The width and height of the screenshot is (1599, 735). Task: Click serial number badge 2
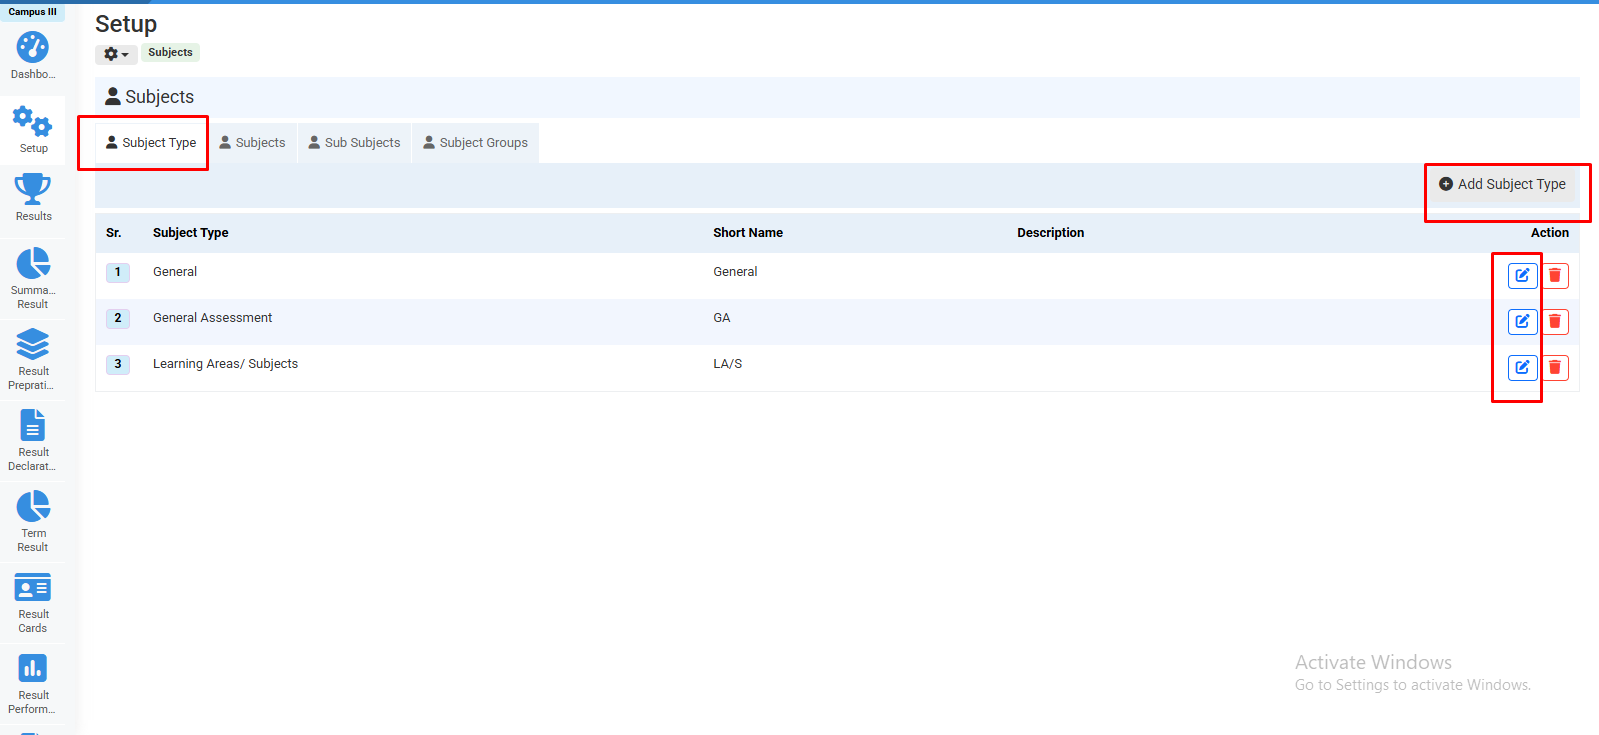(x=118, y=318)
